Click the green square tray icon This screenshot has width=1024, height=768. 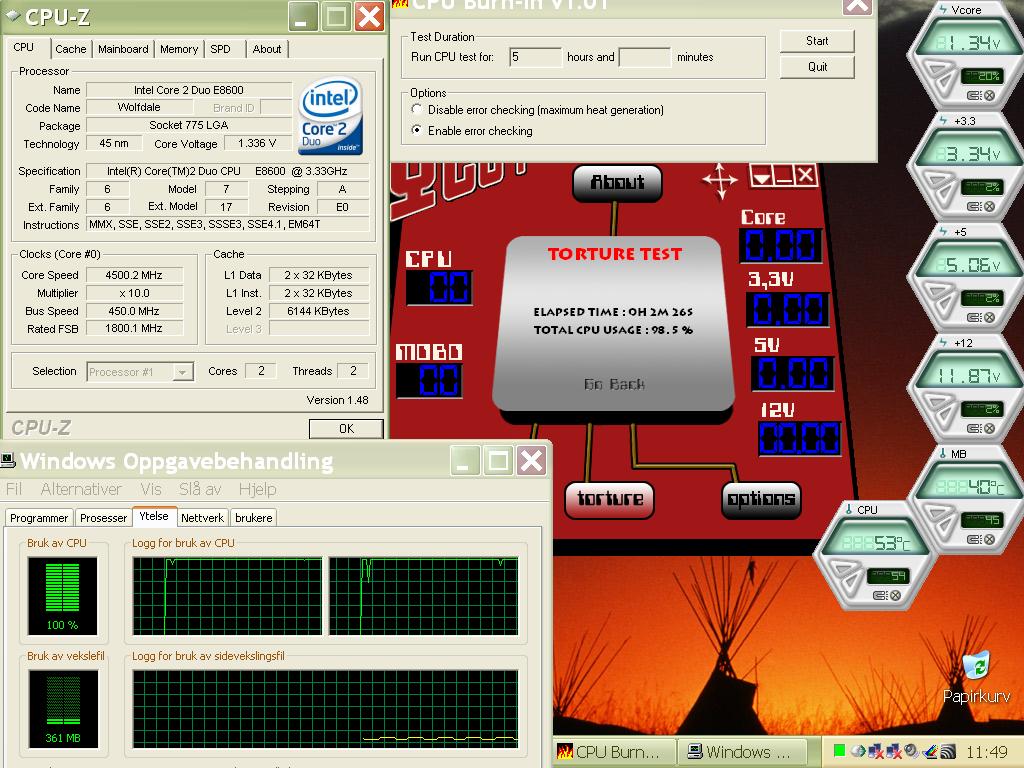839,751
